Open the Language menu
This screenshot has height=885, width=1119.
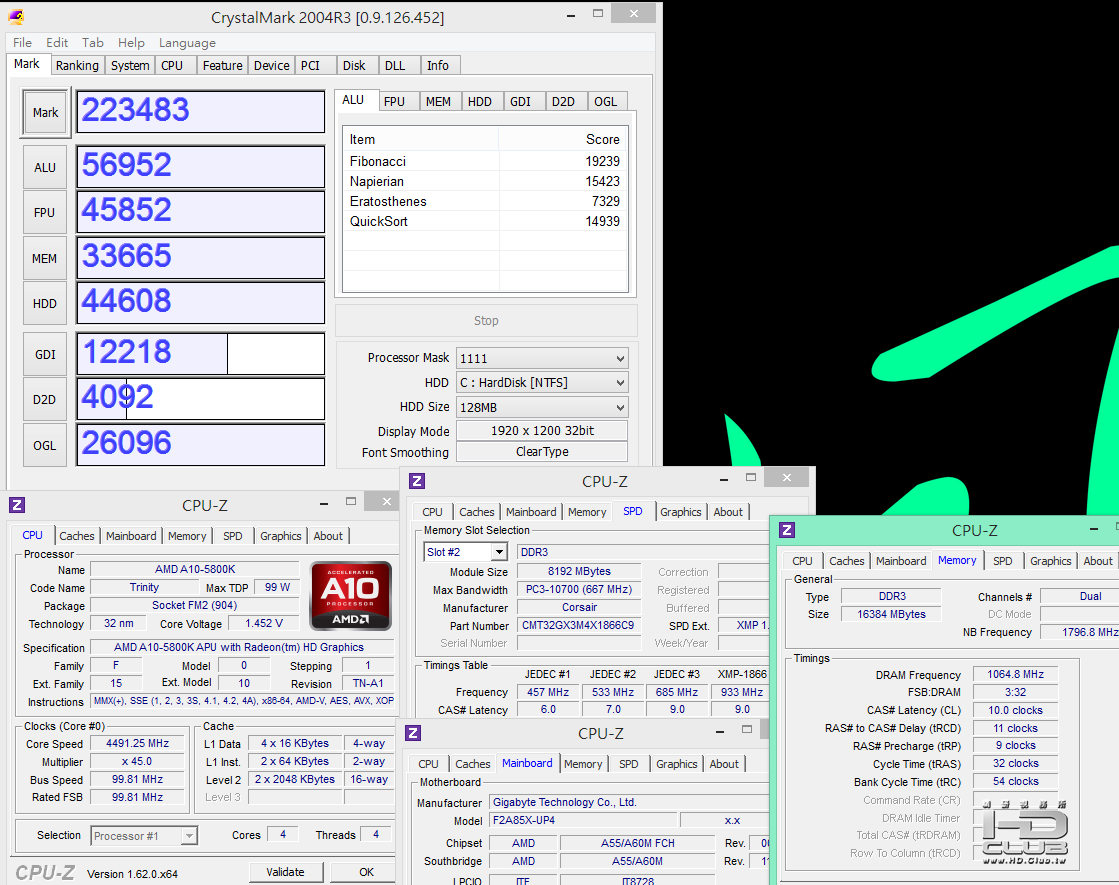click(x=187, y=43)
